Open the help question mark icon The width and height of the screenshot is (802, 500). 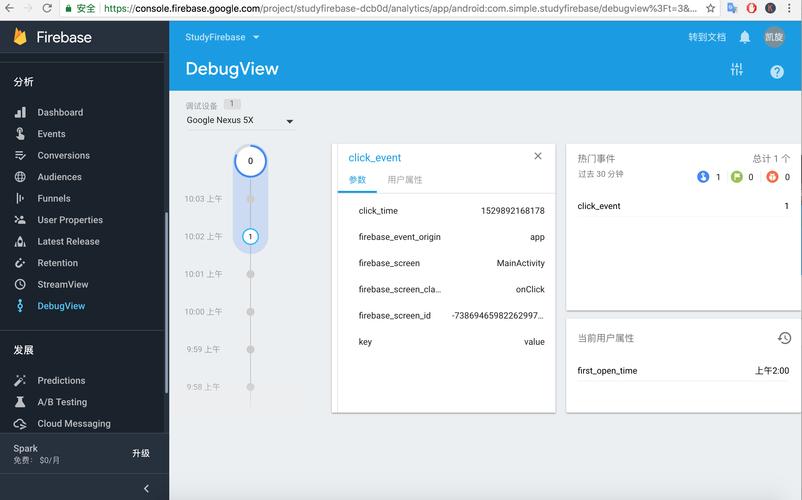pos(777,71)
